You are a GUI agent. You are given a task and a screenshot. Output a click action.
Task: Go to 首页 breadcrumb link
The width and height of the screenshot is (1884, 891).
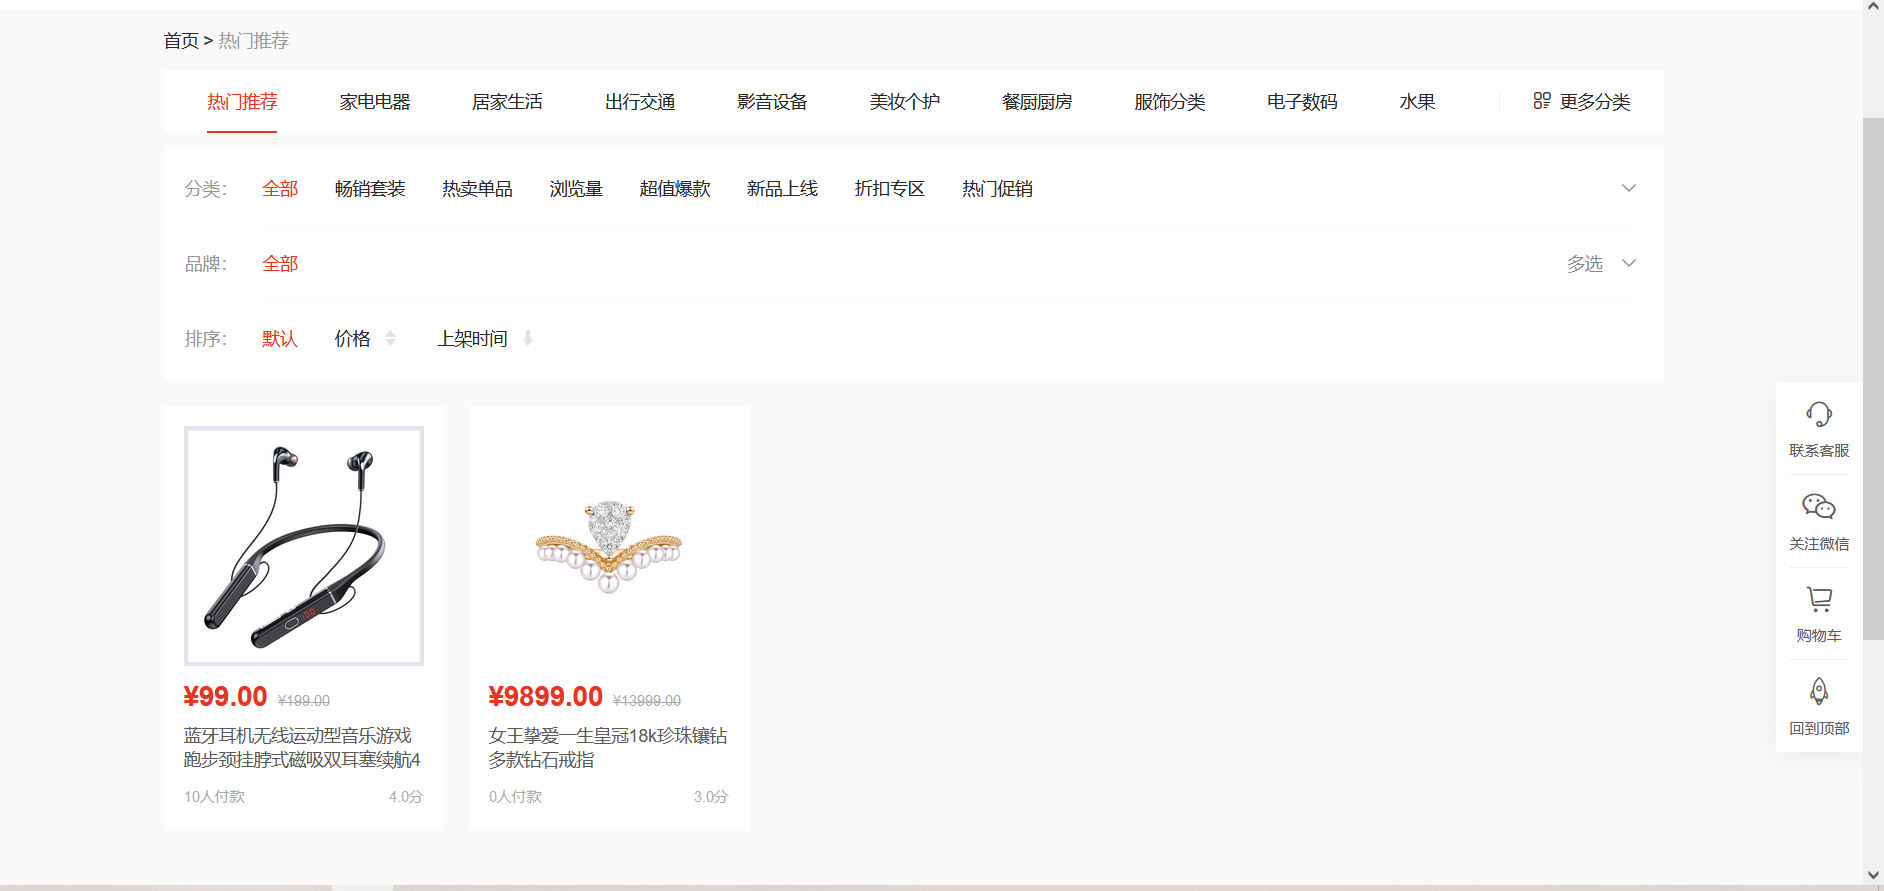181,41
